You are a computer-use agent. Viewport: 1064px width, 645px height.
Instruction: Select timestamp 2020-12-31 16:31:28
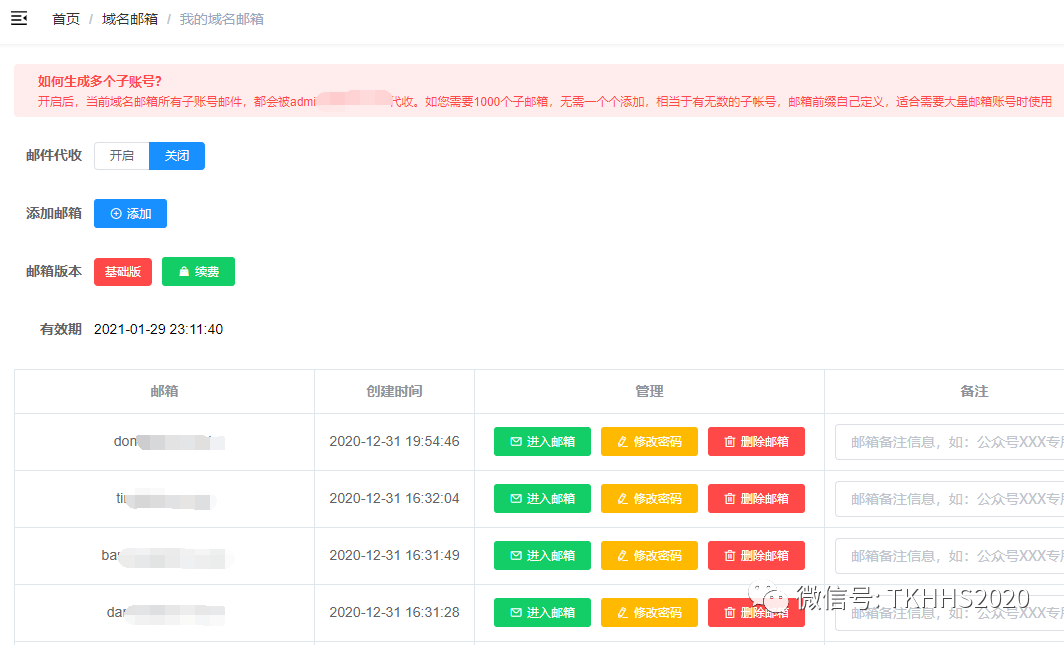pos(394,612)
